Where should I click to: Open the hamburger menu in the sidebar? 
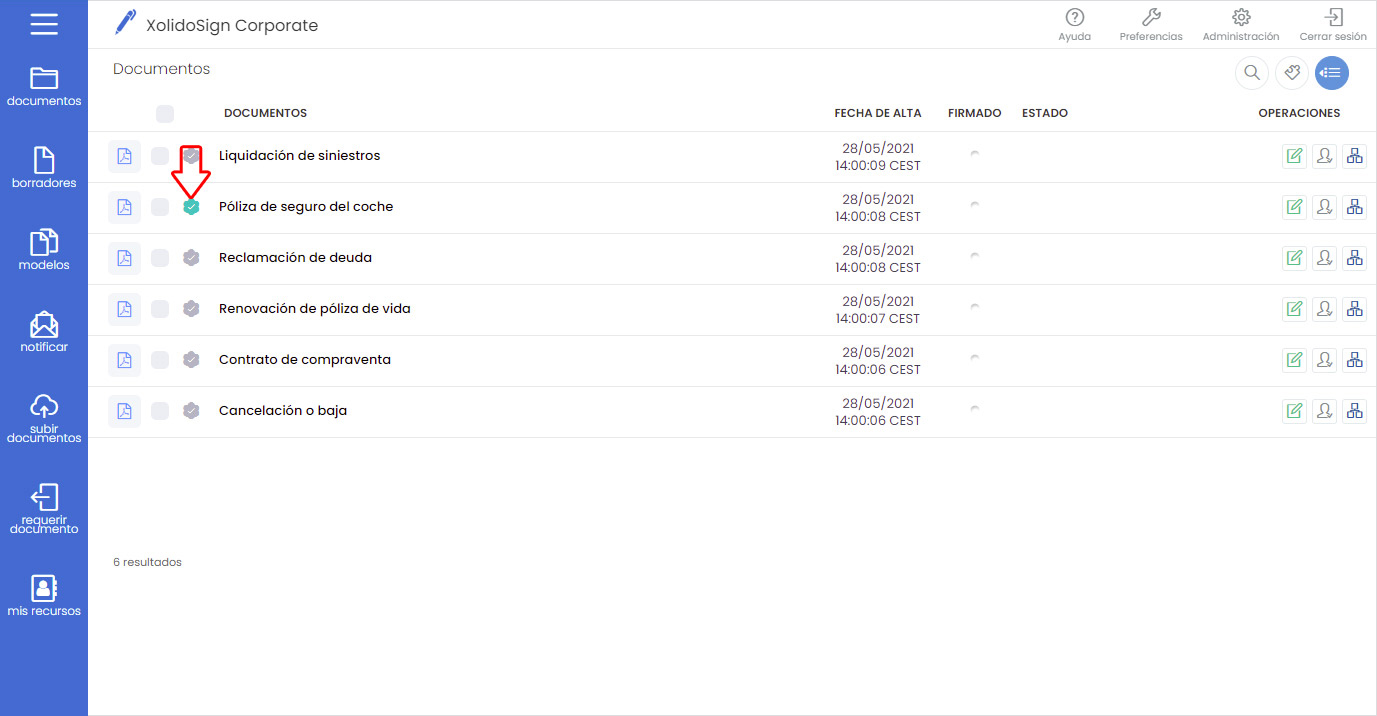click(44, 24)
